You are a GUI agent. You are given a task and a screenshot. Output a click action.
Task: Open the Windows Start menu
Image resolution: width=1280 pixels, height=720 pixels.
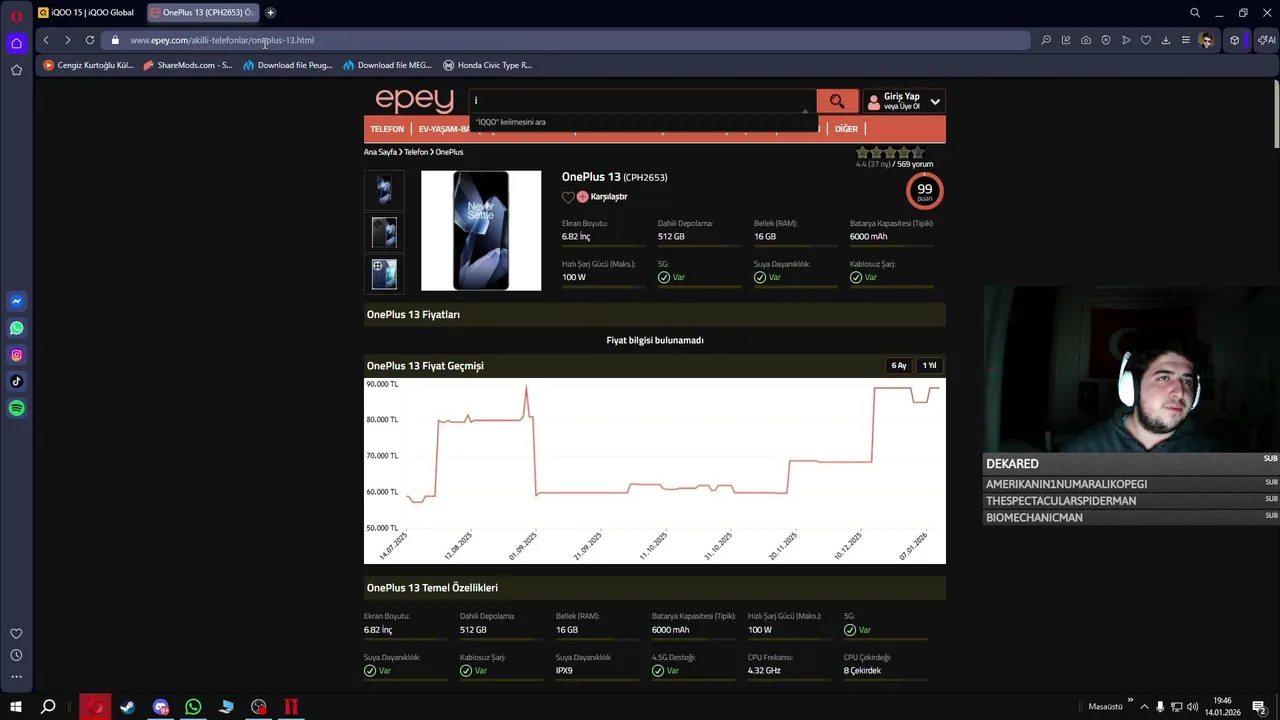(16, 707)
